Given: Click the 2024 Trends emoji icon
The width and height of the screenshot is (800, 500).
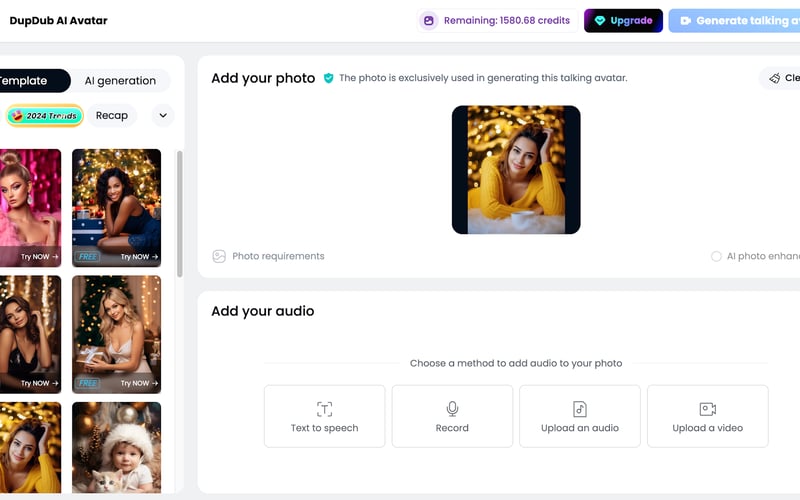Looking at the screenshot, I should coord(17,115).
